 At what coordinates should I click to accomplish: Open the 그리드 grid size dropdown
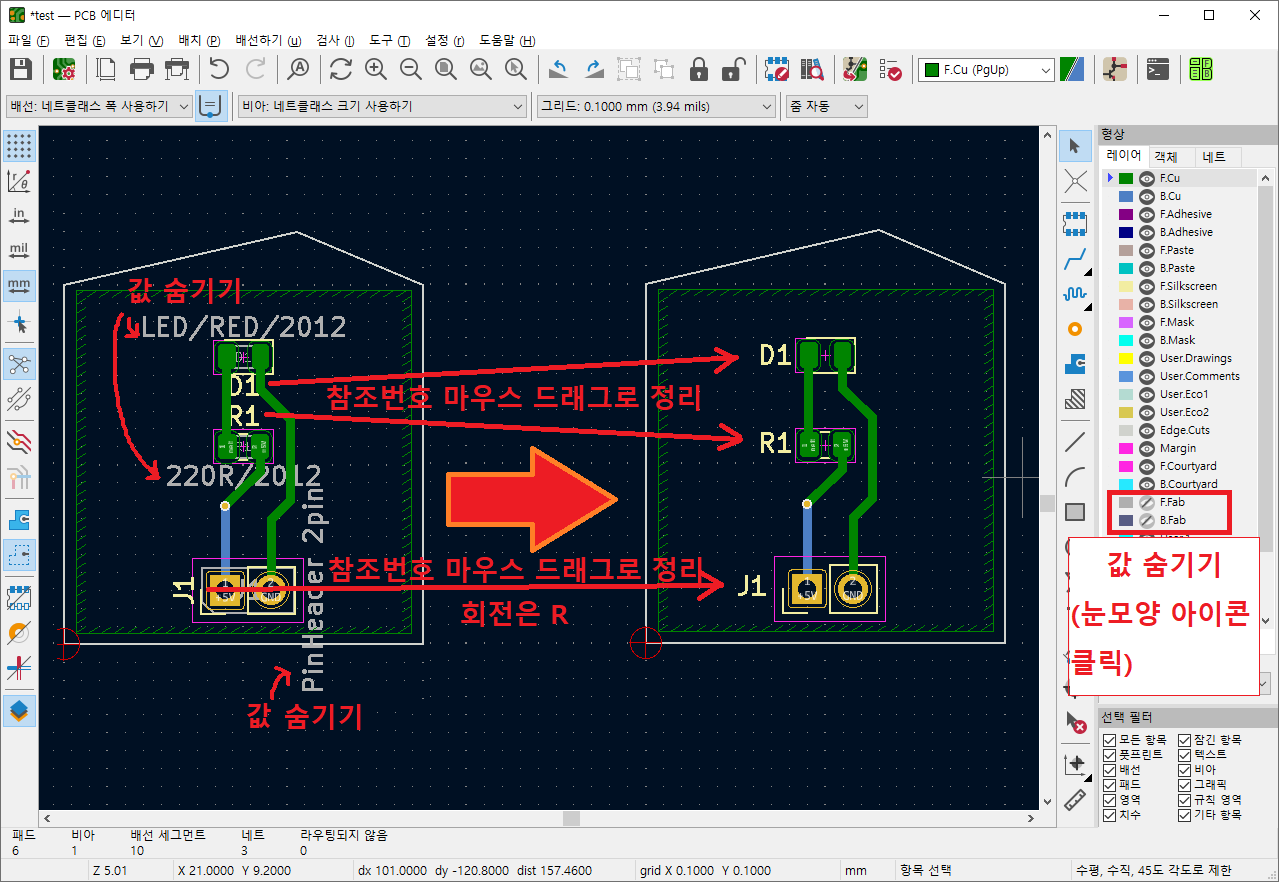pos(656,106)
